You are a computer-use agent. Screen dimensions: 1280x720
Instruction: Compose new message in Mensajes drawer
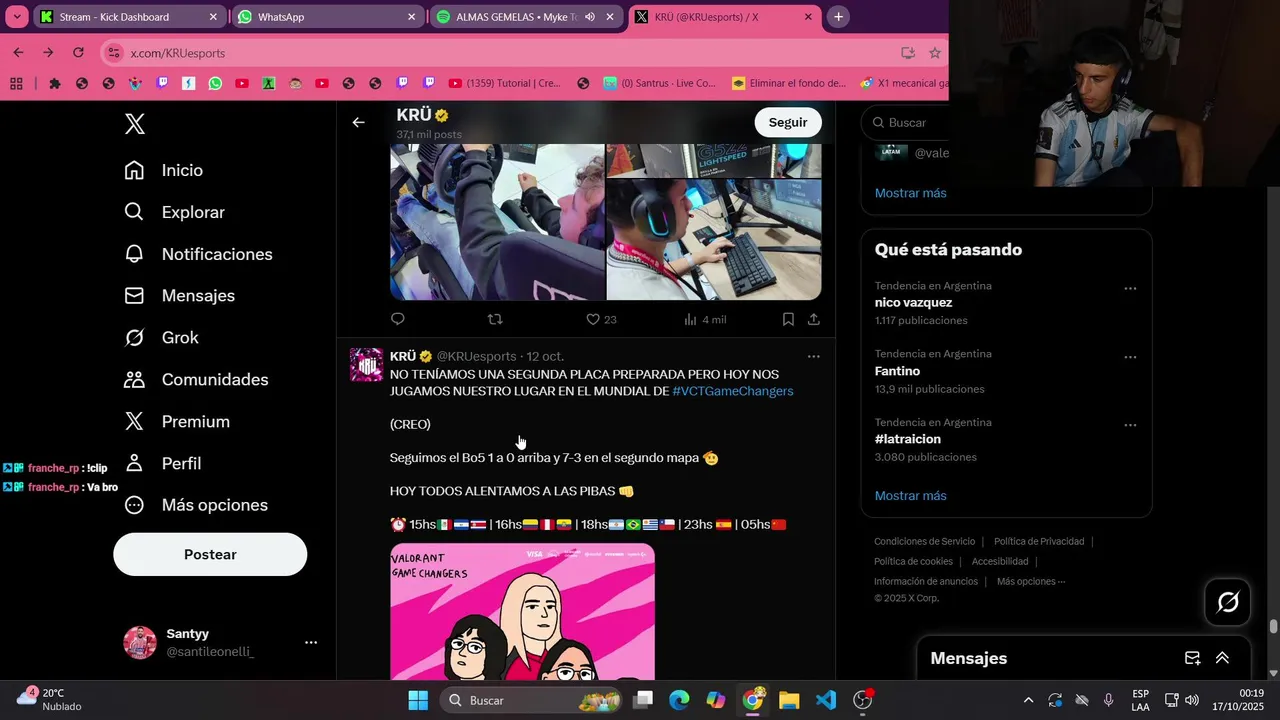[x=1192, y=658]
